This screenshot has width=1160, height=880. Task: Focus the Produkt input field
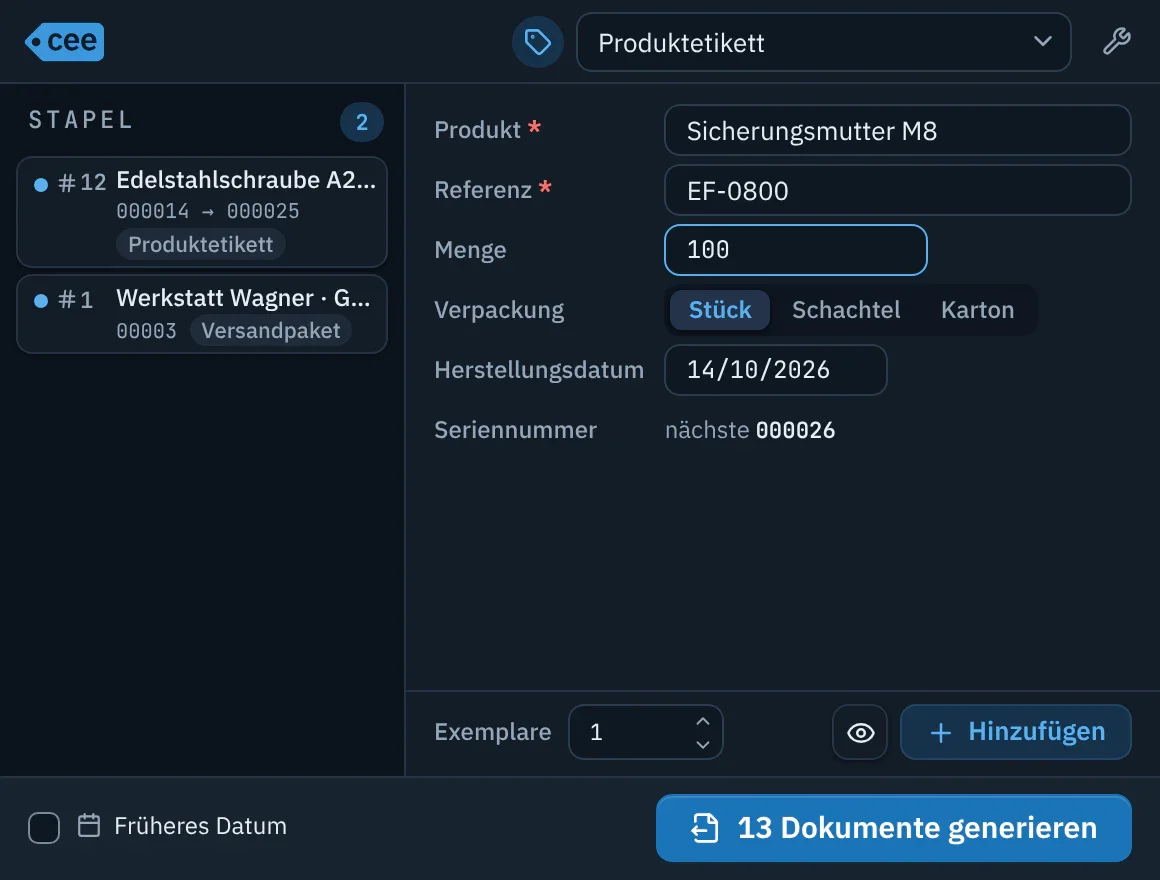[x=897, y=130]
